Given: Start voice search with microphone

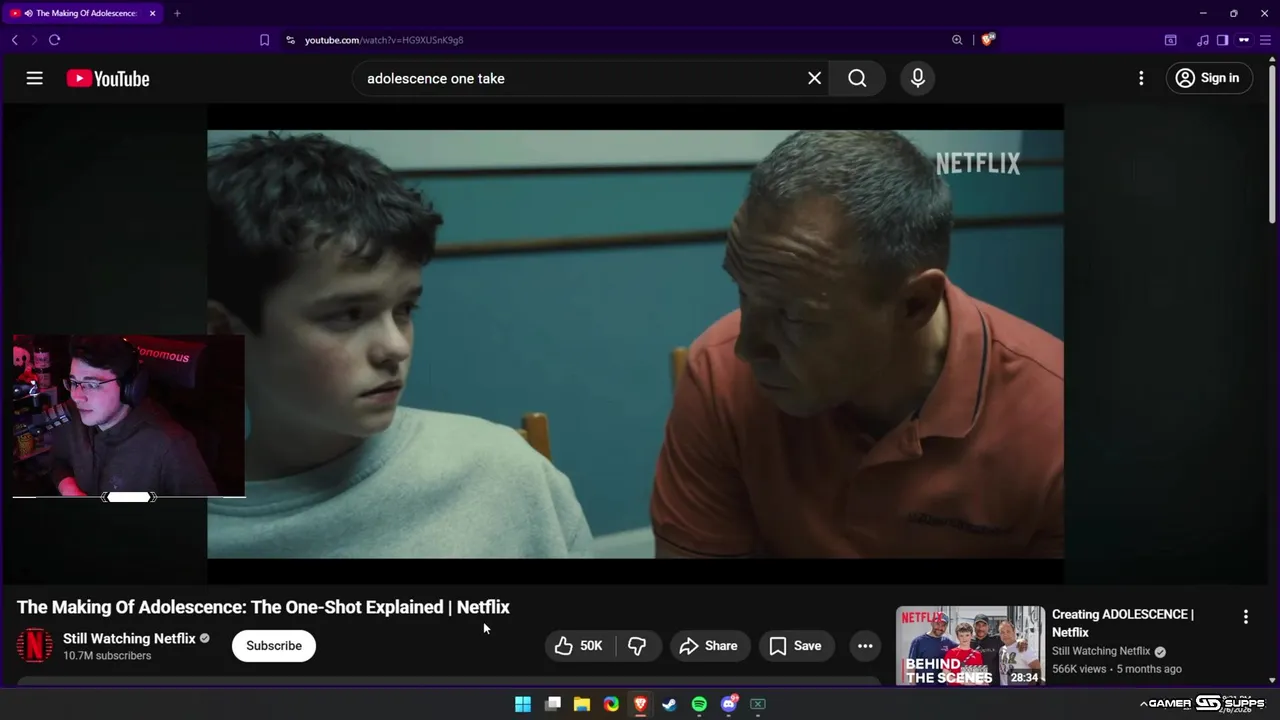Looking at the screenshot, I should click(918, 78).
